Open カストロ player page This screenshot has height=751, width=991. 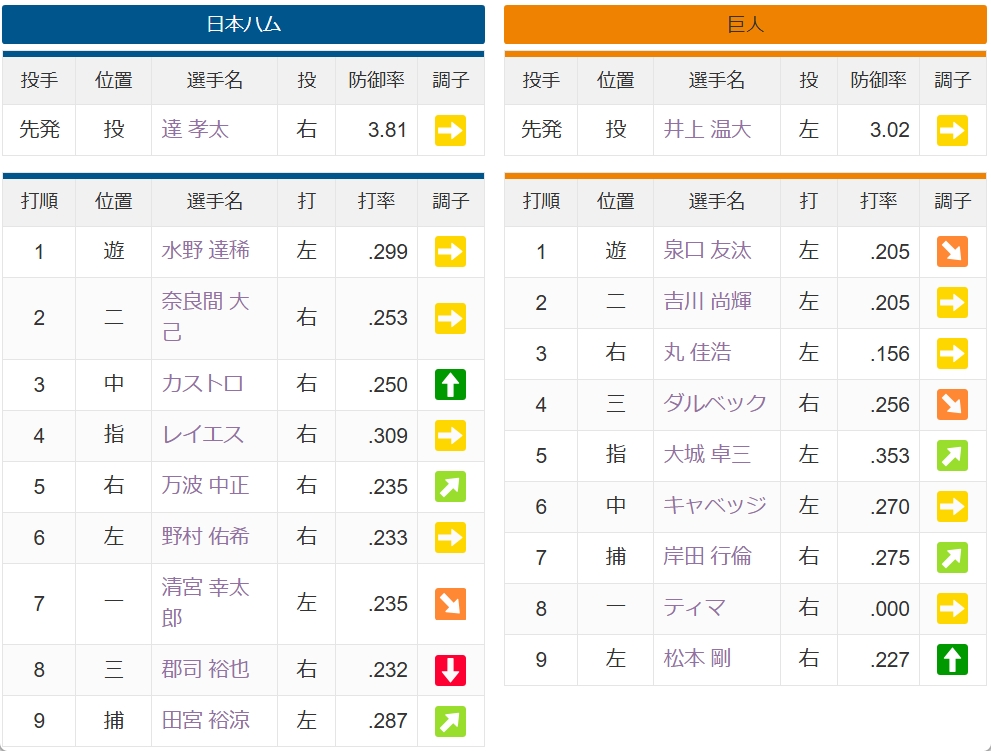[202, 383]
